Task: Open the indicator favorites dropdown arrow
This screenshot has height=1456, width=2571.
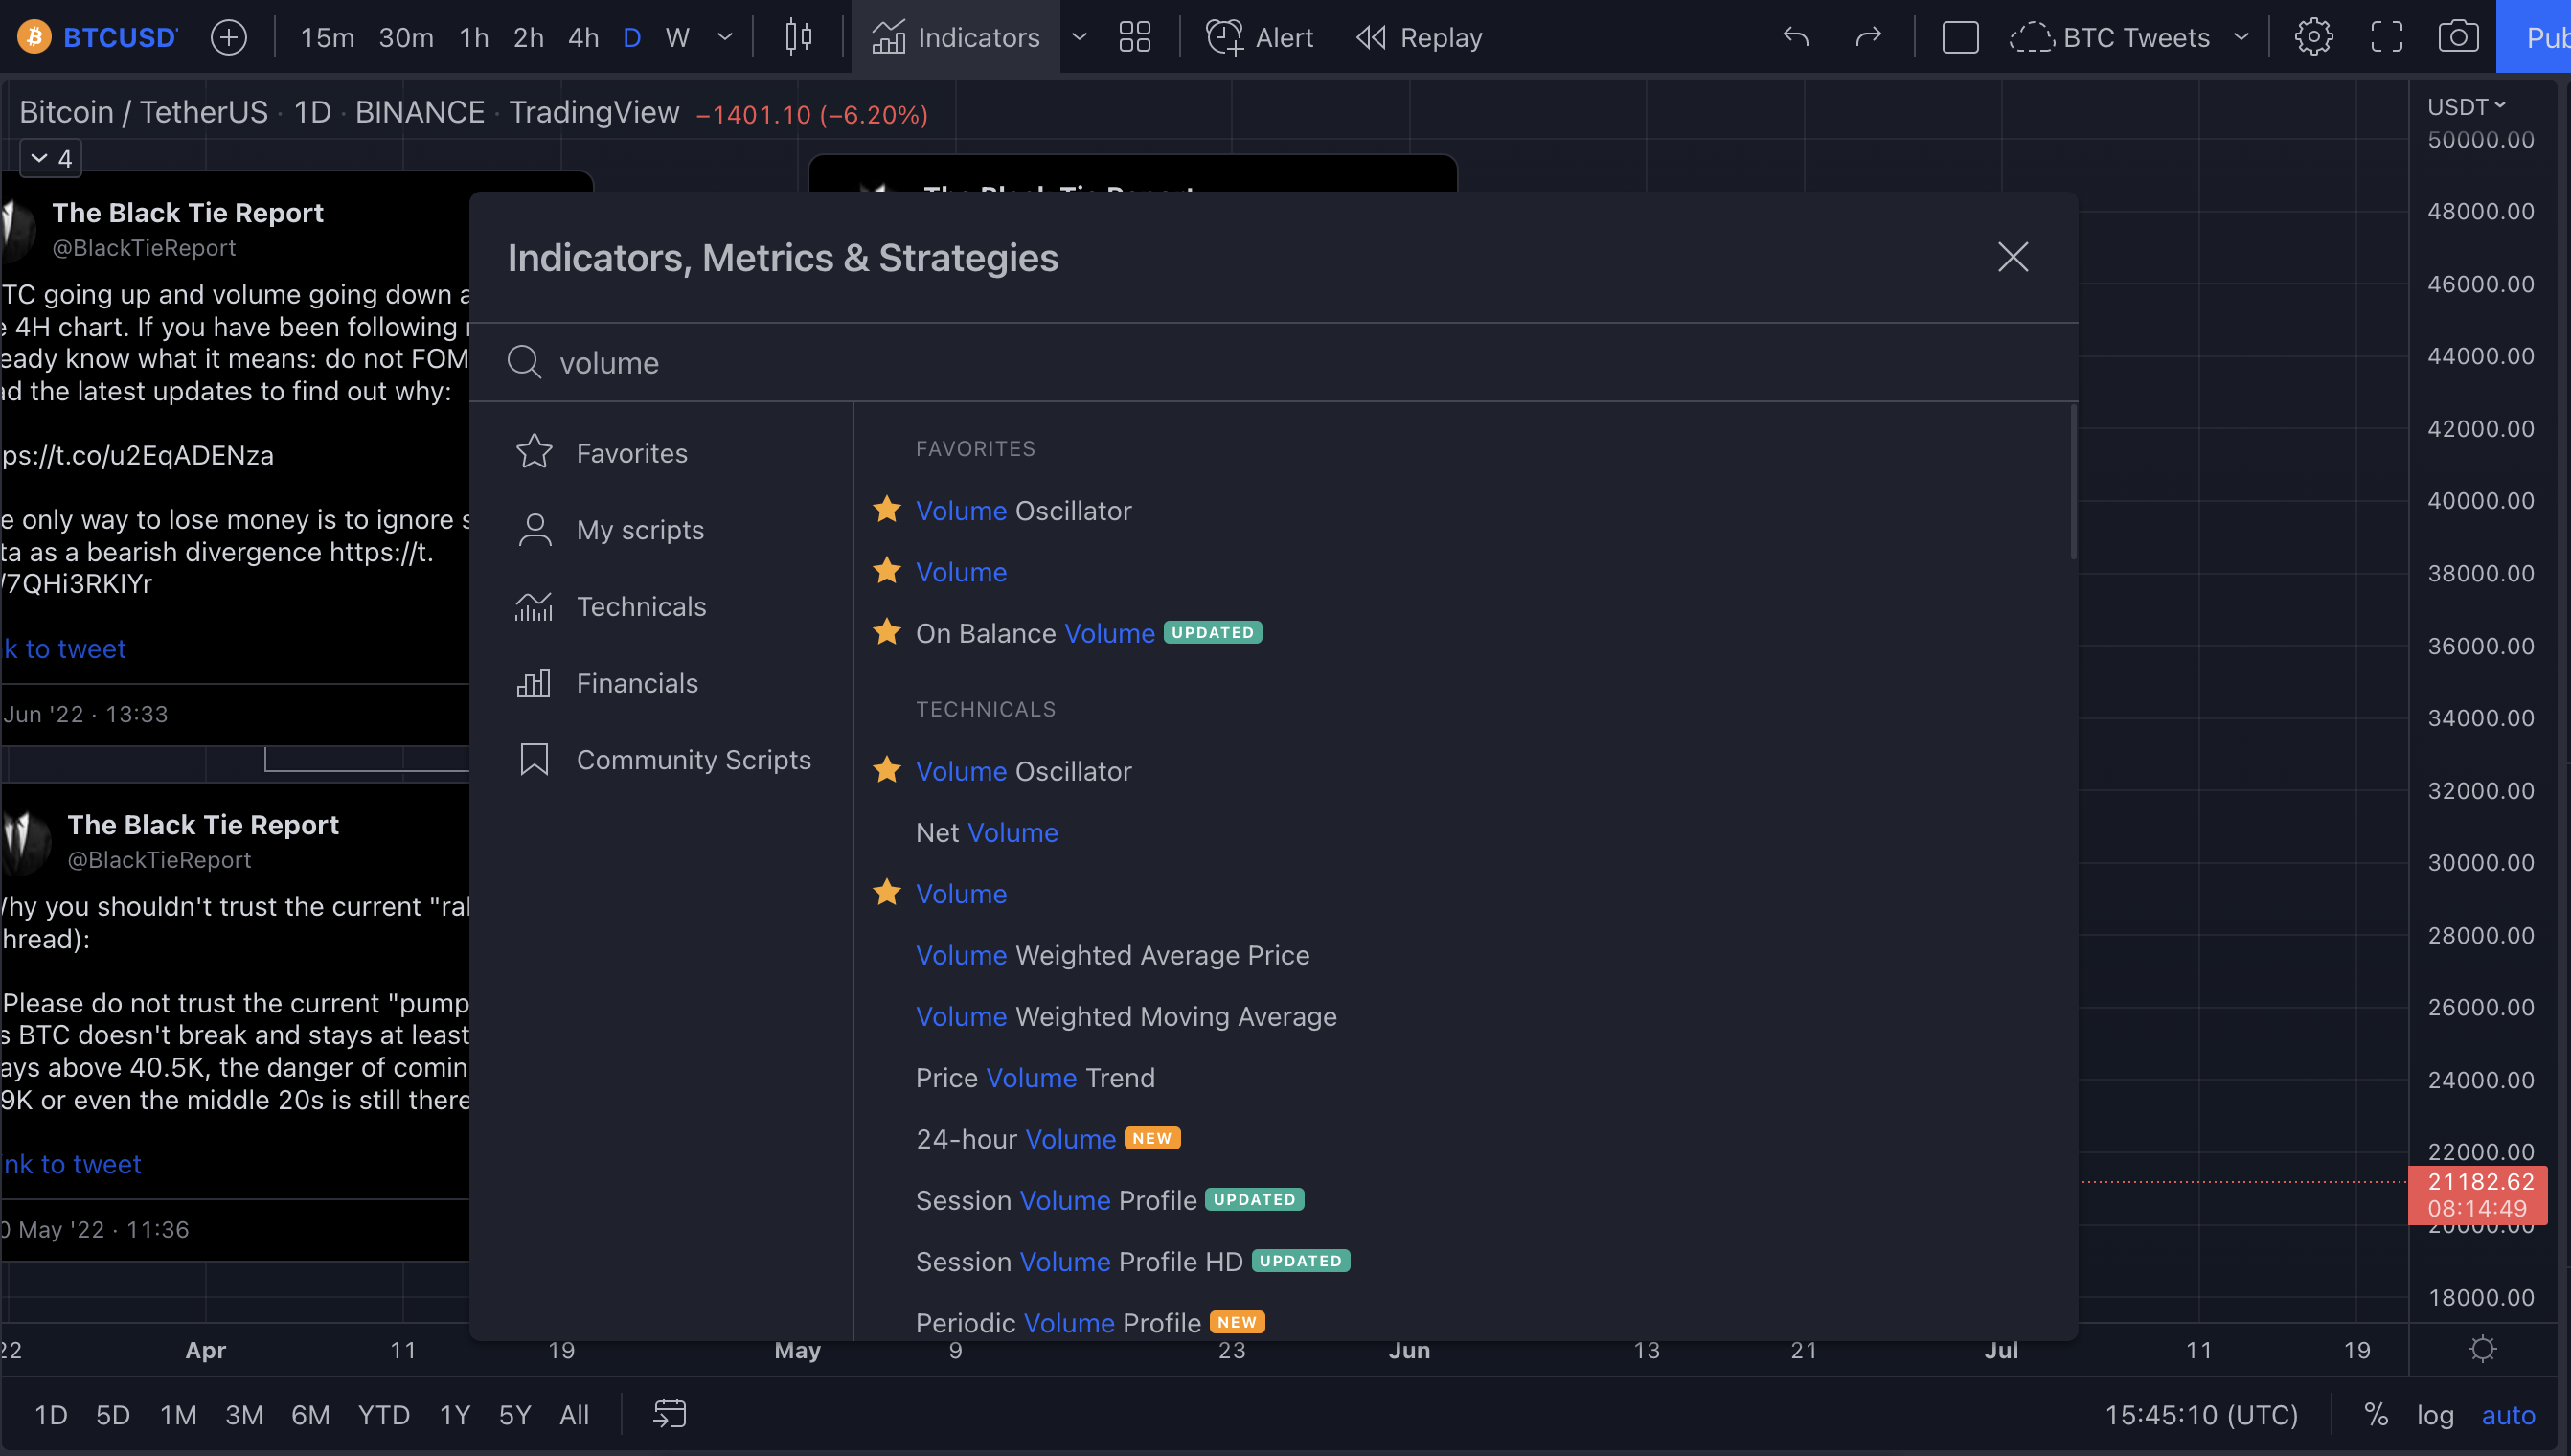Action: point(1079,37)
